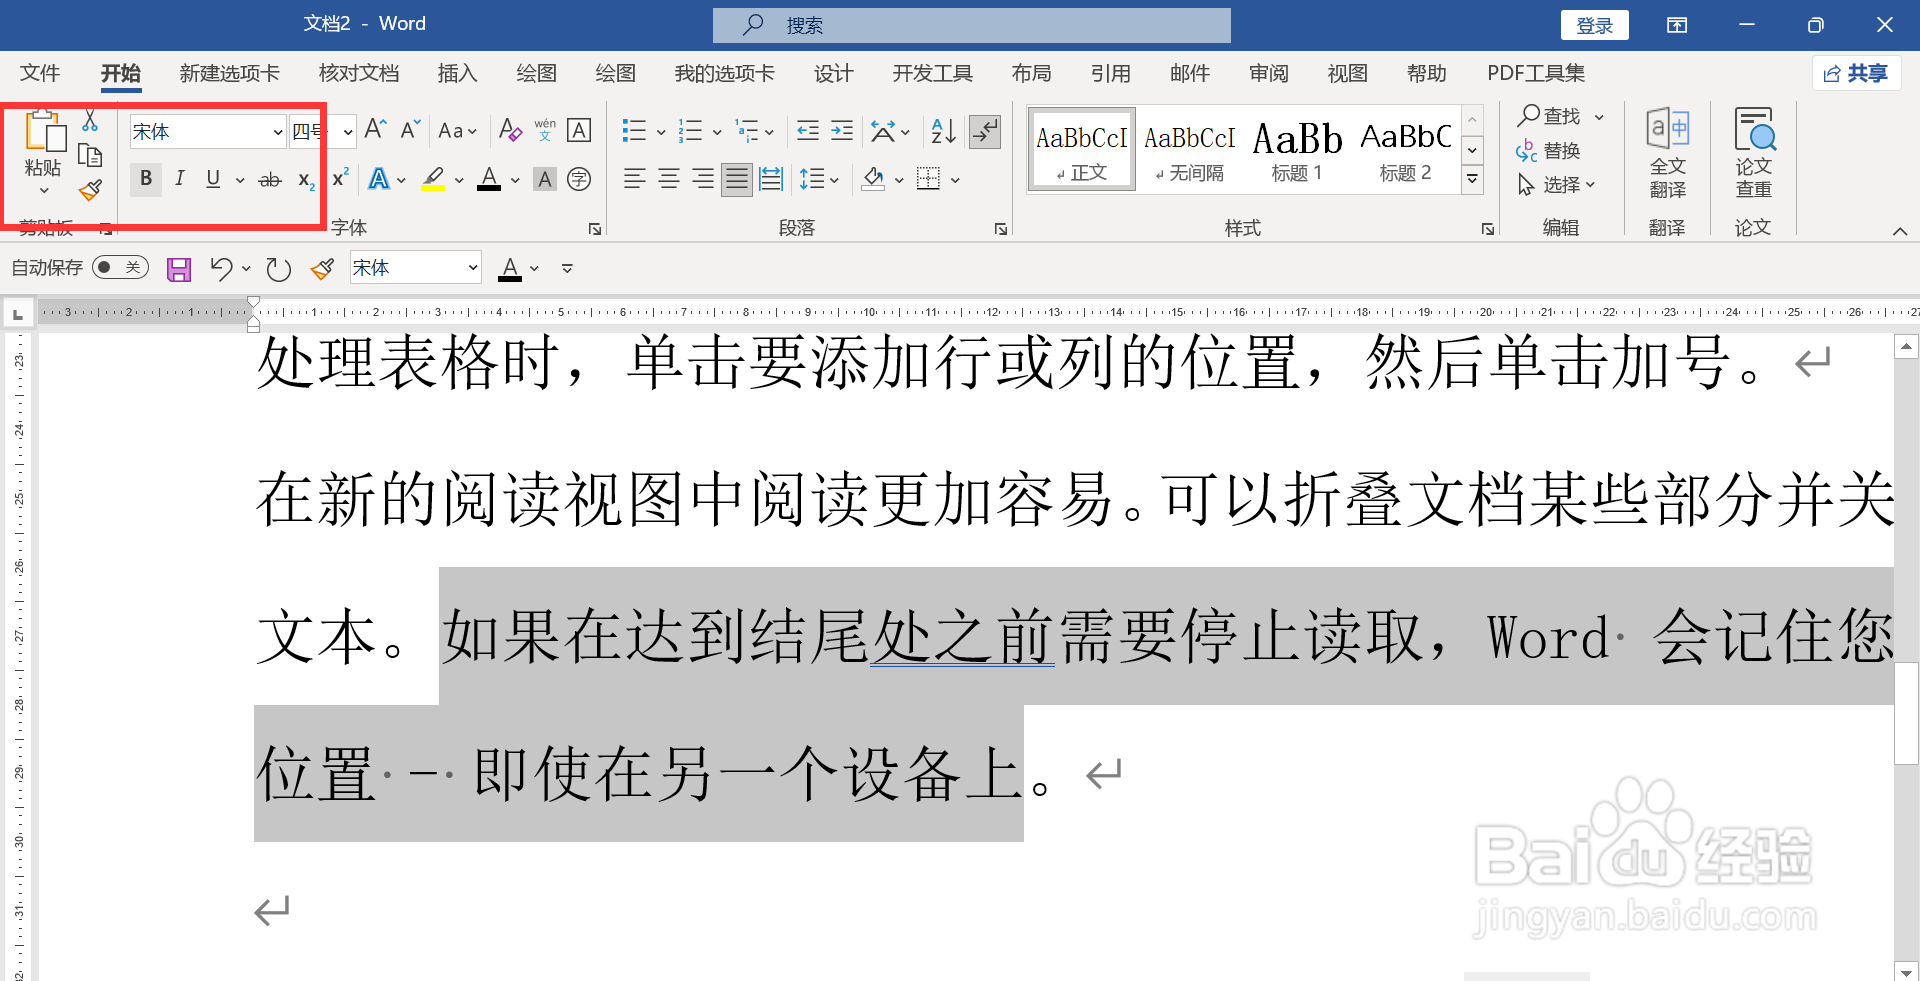Apply font color in quick access toolbar
This screenshot has height=981, width=1920.
(x=510, y=268)
